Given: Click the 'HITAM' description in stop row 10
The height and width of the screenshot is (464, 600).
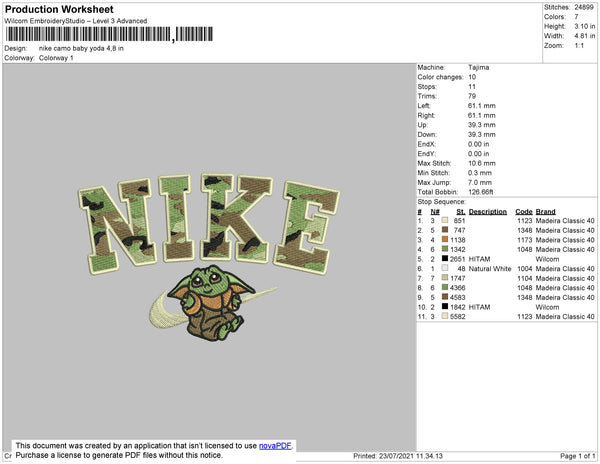Looking at the screenshot, I should coord(479,307).
